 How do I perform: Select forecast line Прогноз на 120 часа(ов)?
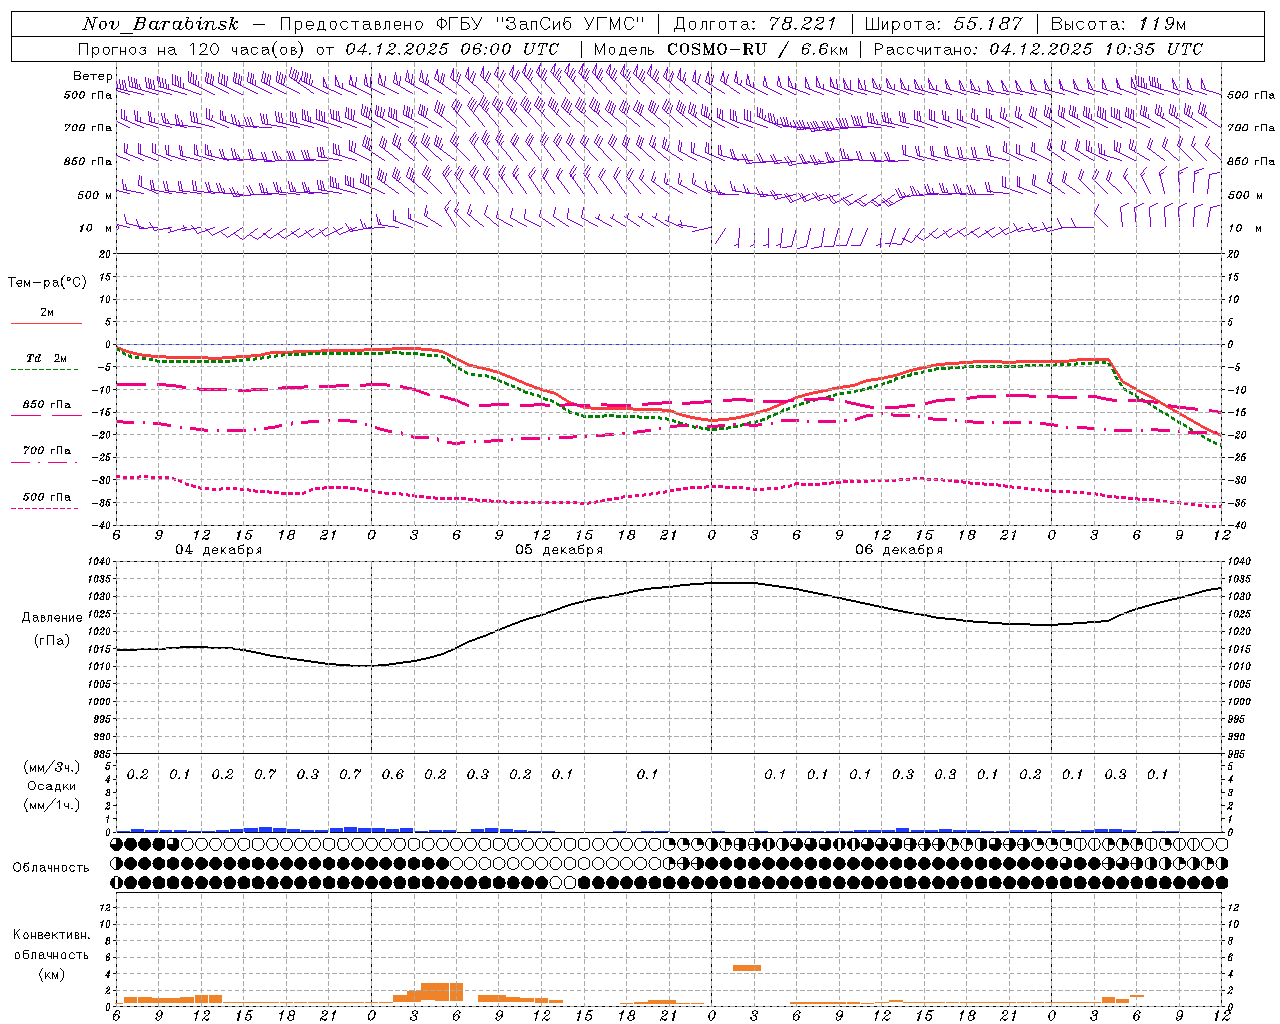point(194,49)
